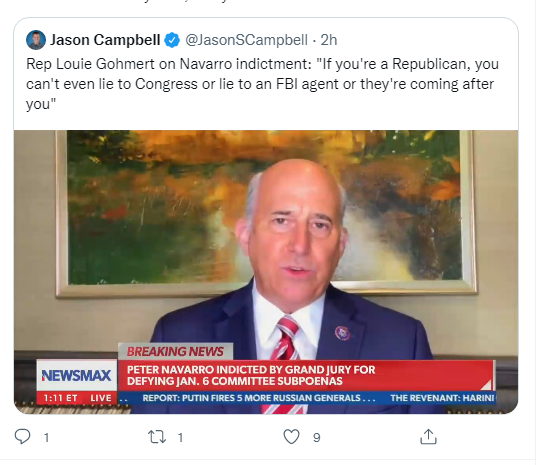Image resolution: width=549 pixels, height=465 pixels.
Task: Click the BREAKING NEWS label in video
Action: click(175, 351)
